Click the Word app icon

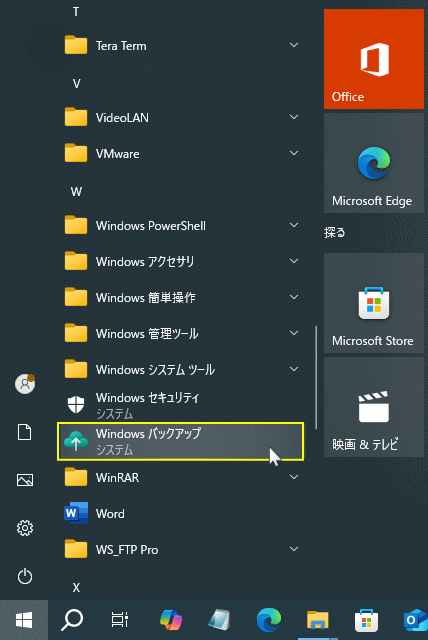76,513
